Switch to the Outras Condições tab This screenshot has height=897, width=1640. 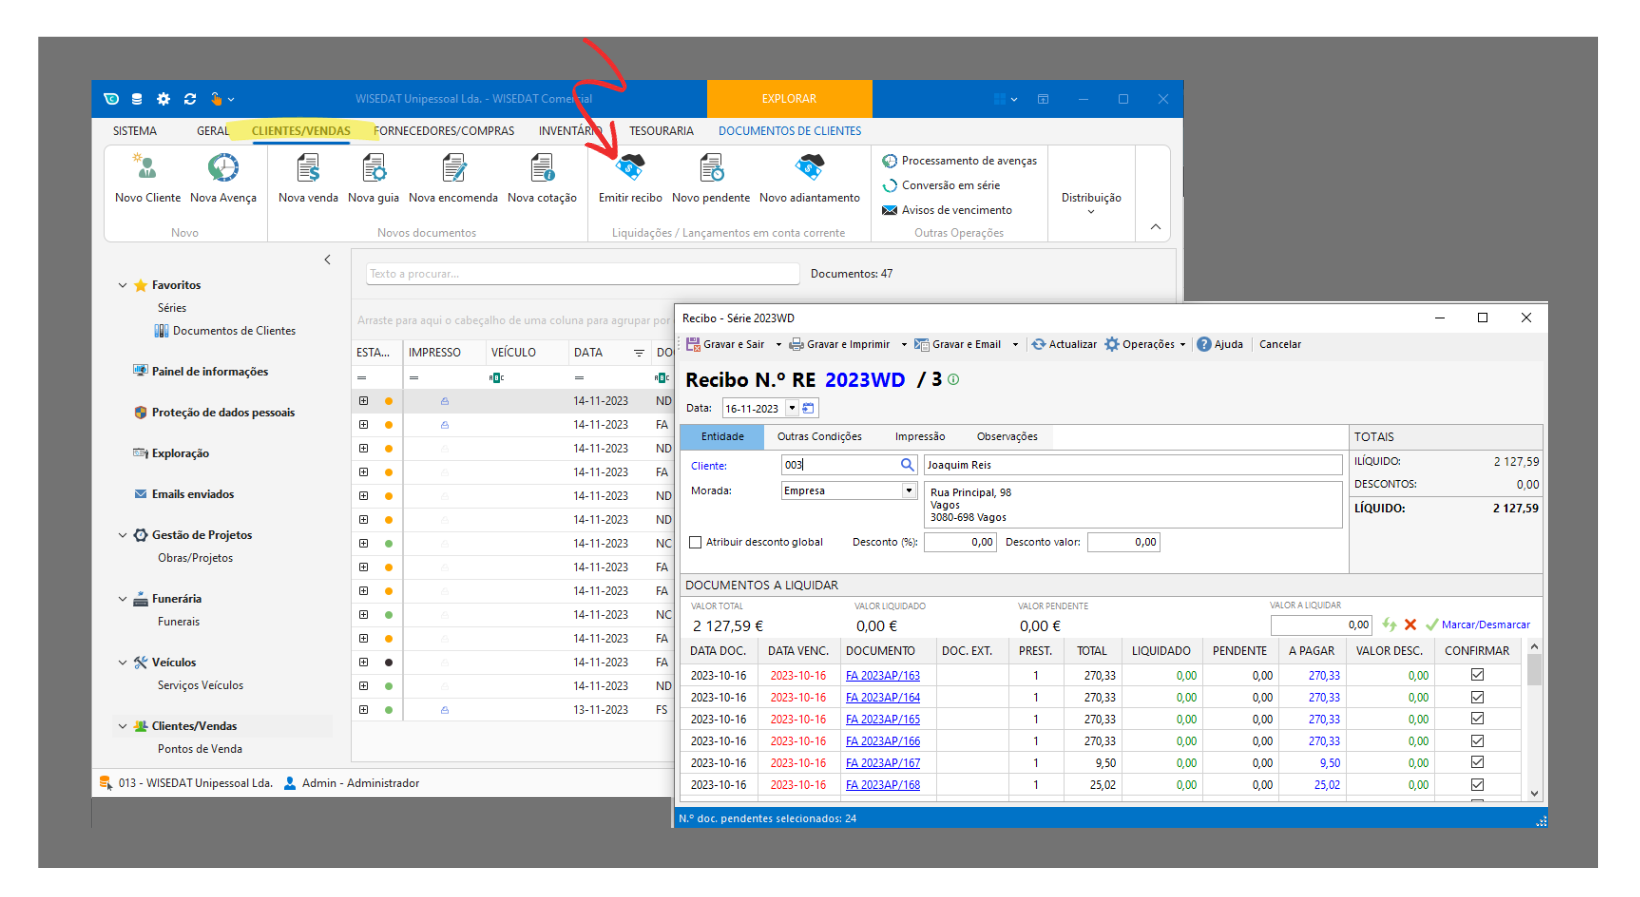(x=819, y=437)
